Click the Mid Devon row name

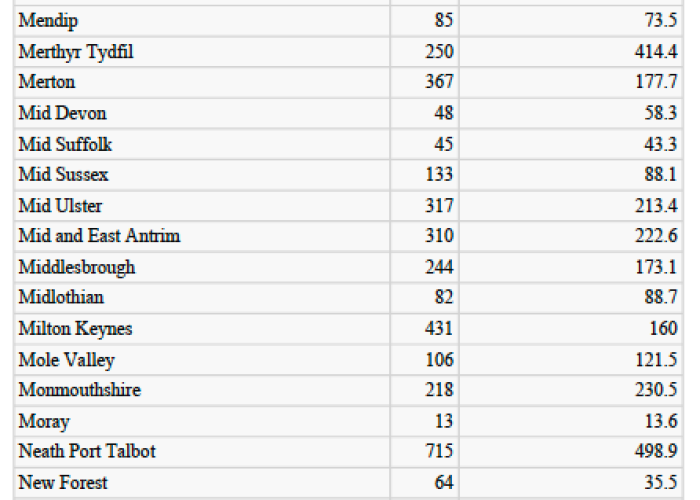202,113
